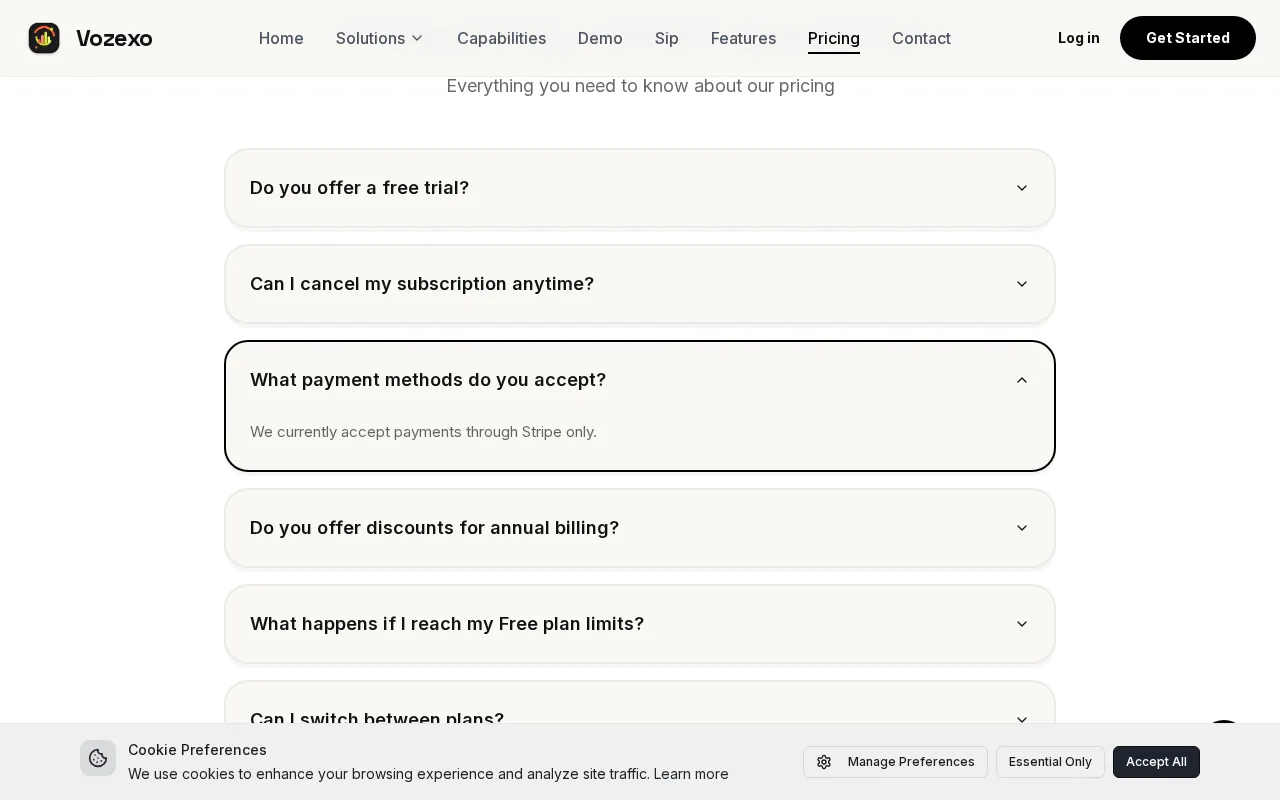Go to the Home page

(281, 38)
